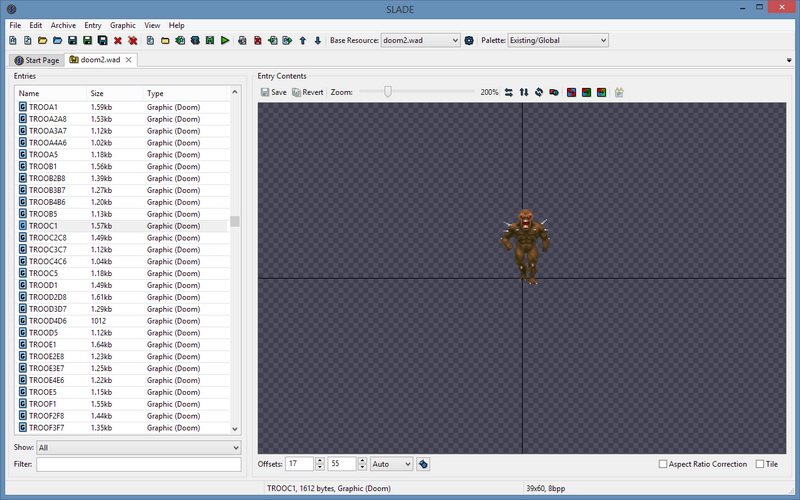Viewport: 800px width, 500px height.
Task: Switch to the Start Page tab
Action: 37,60
